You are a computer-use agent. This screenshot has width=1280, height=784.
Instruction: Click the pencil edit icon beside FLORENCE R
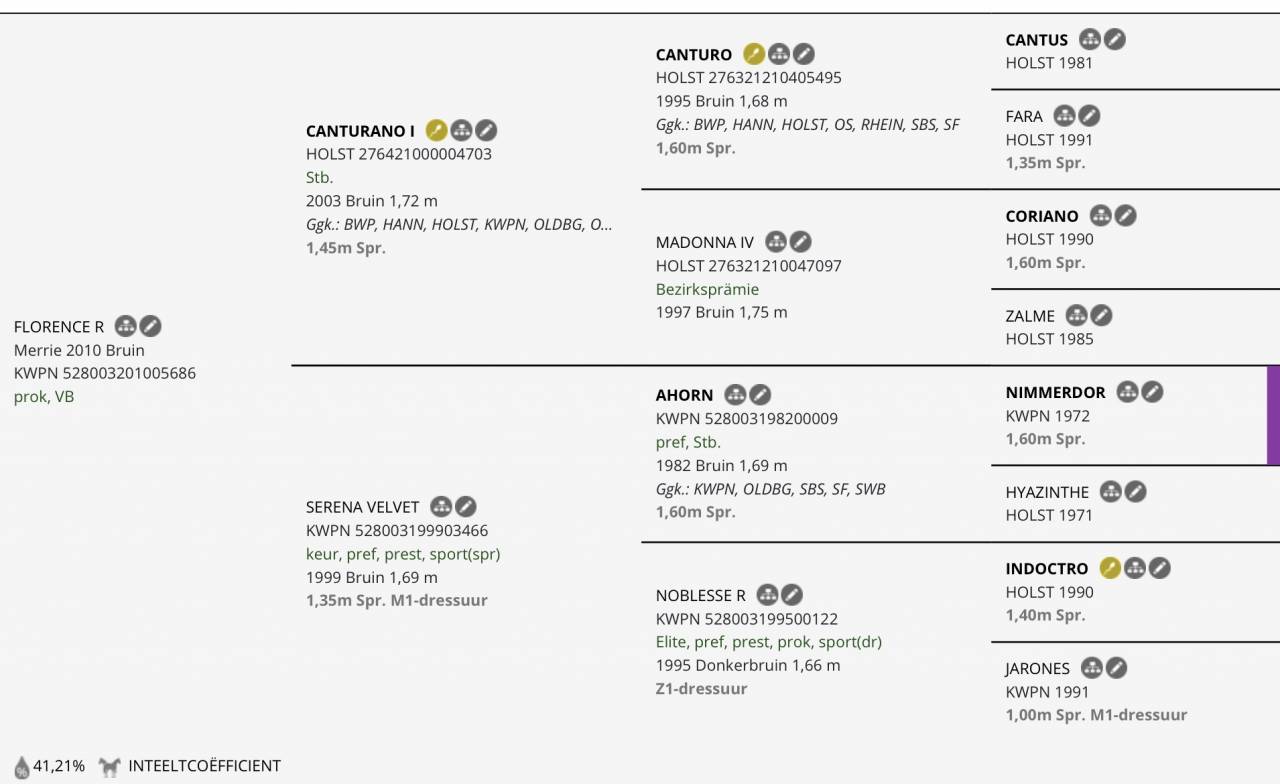click(150, 326)
